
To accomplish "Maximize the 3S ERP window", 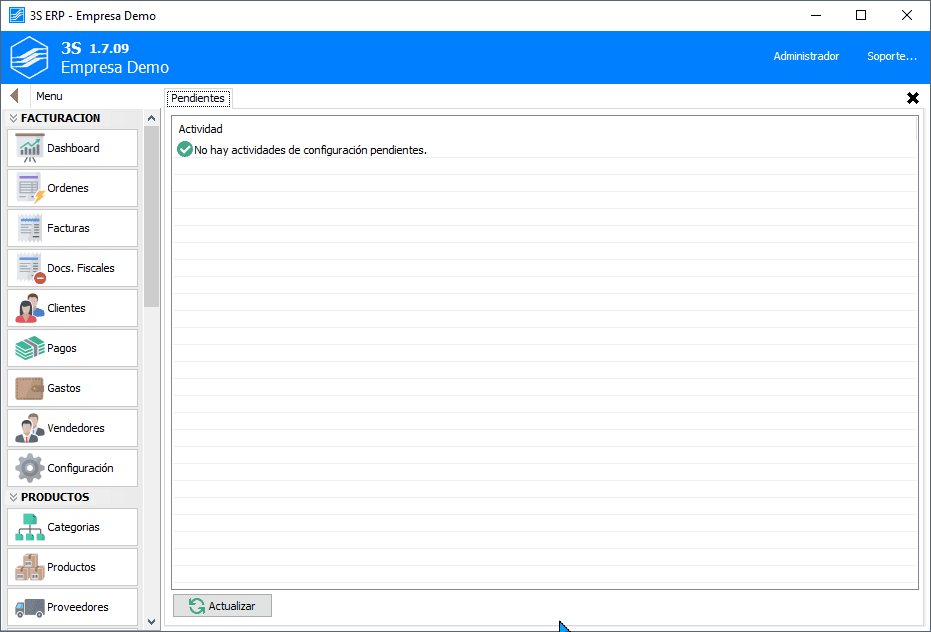I will tap(861, 15).
